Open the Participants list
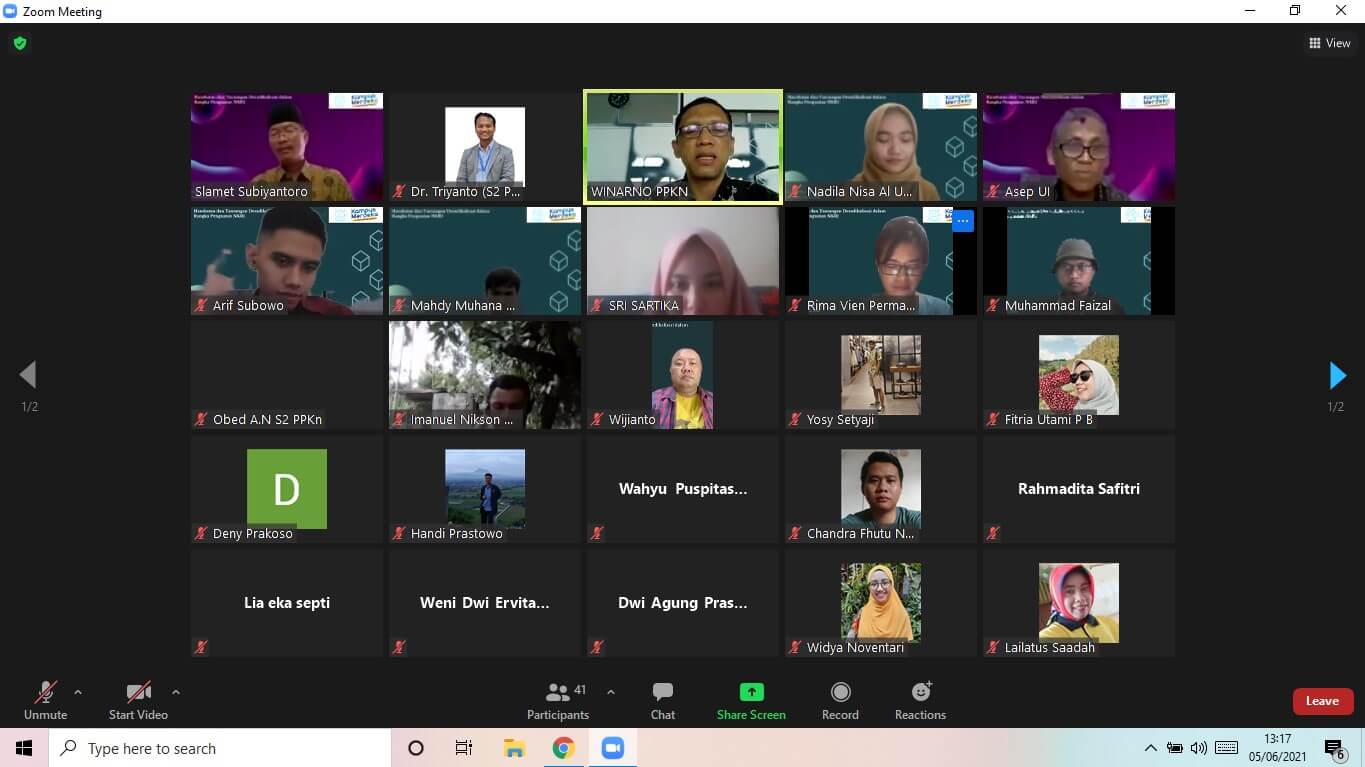Viewport: 1365px width, 767px height. pyautogui.click(x=558, y=700)
